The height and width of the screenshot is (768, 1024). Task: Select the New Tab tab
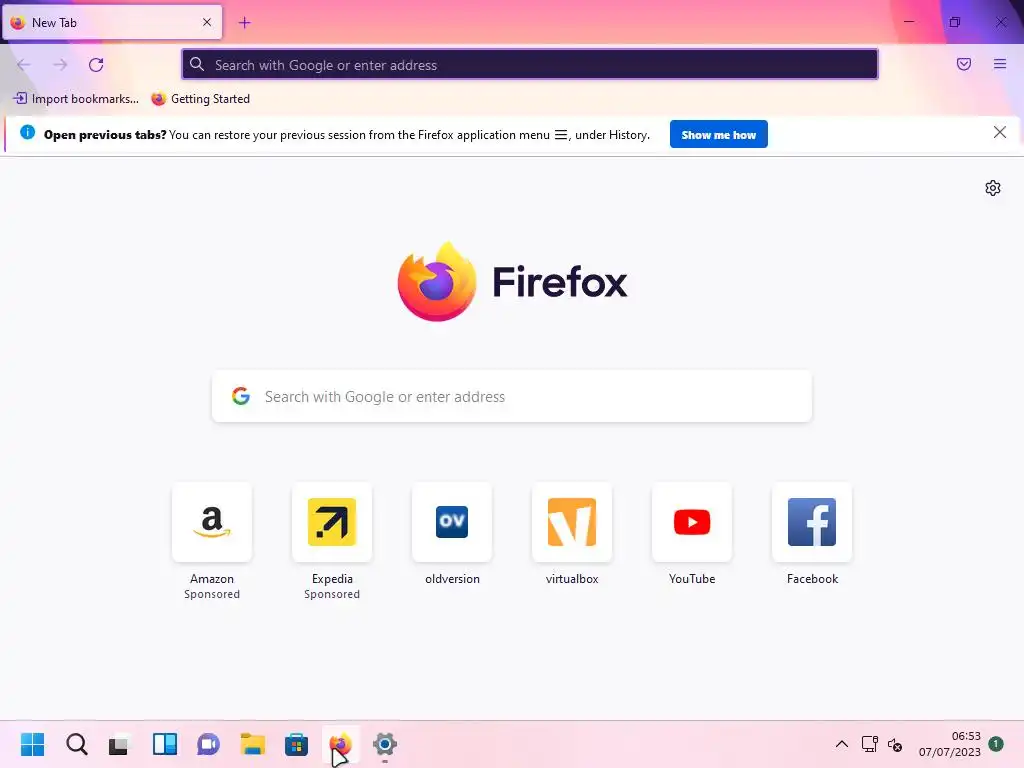pyautogui.click(x=112, y=22)
